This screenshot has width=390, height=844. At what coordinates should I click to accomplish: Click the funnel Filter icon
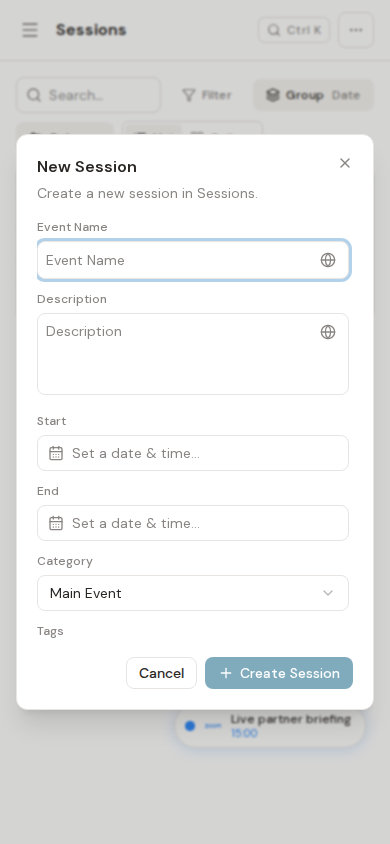pos(189,95)
